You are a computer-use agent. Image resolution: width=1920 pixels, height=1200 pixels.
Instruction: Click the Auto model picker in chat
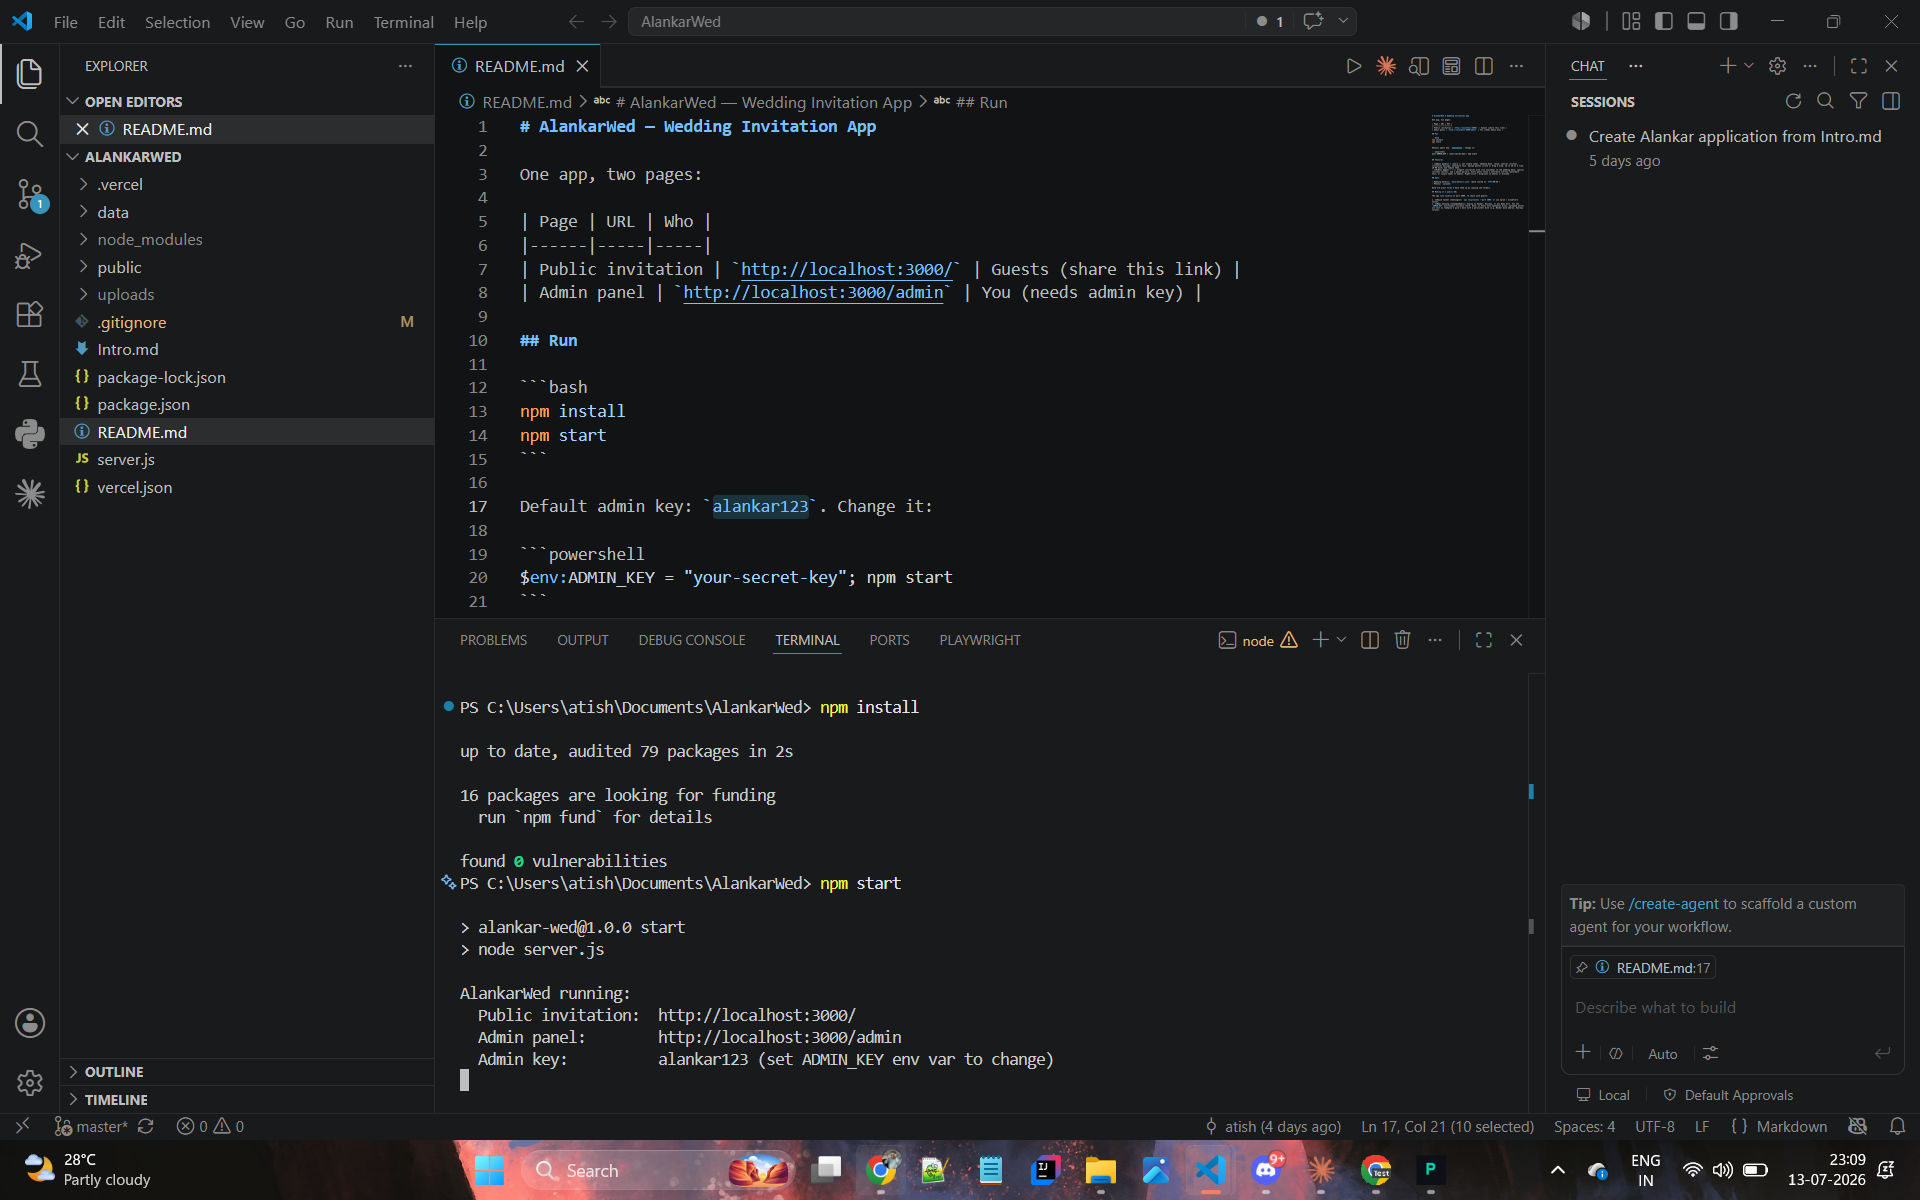(1662, 1054)
